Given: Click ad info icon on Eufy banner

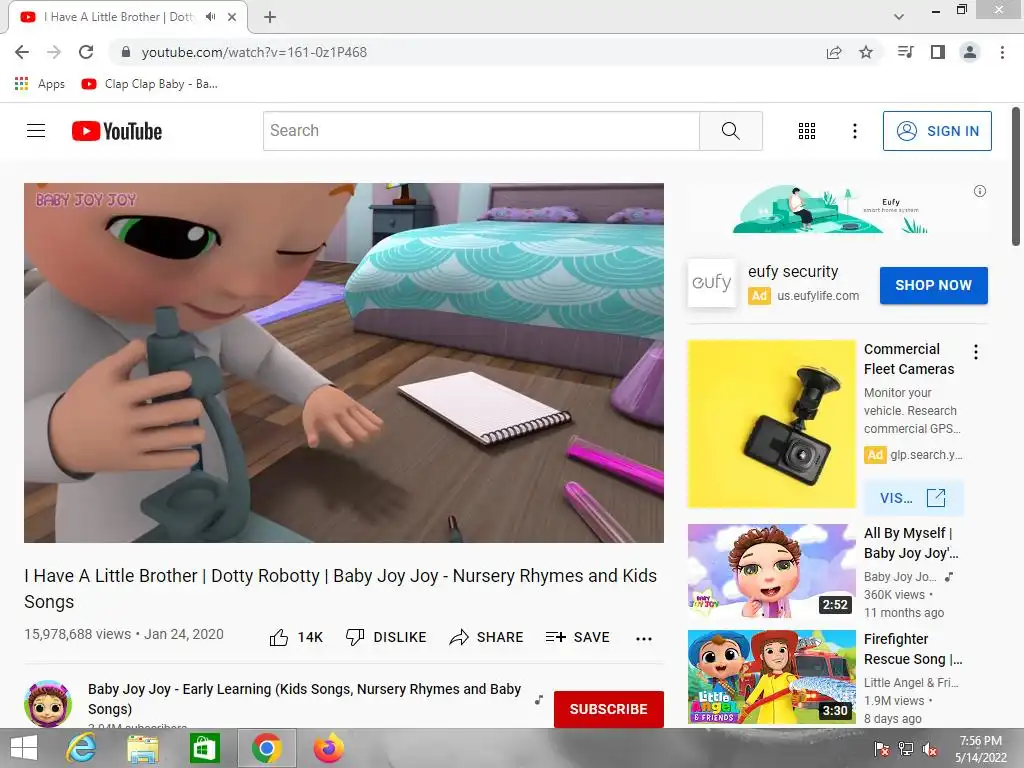Looking at the screenshot, I should pyautogui.click(x=980, y=191).
